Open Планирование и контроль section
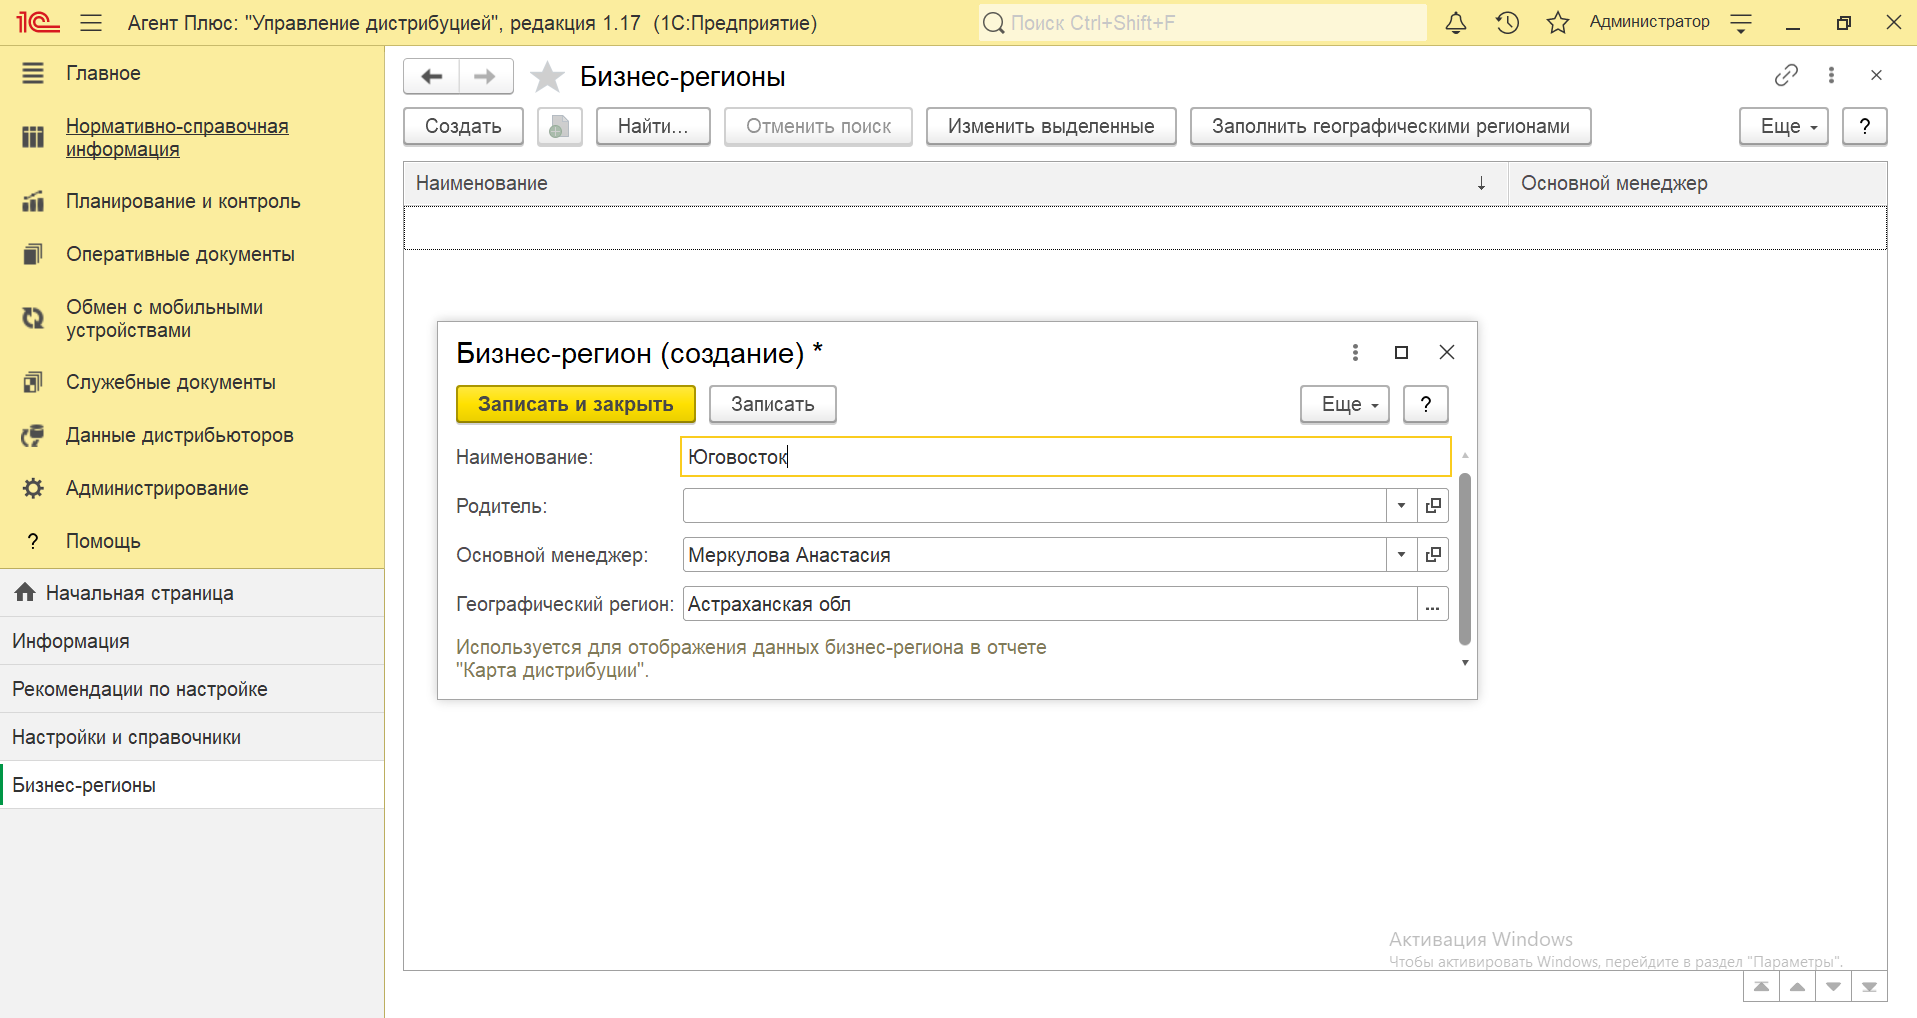 183,201
